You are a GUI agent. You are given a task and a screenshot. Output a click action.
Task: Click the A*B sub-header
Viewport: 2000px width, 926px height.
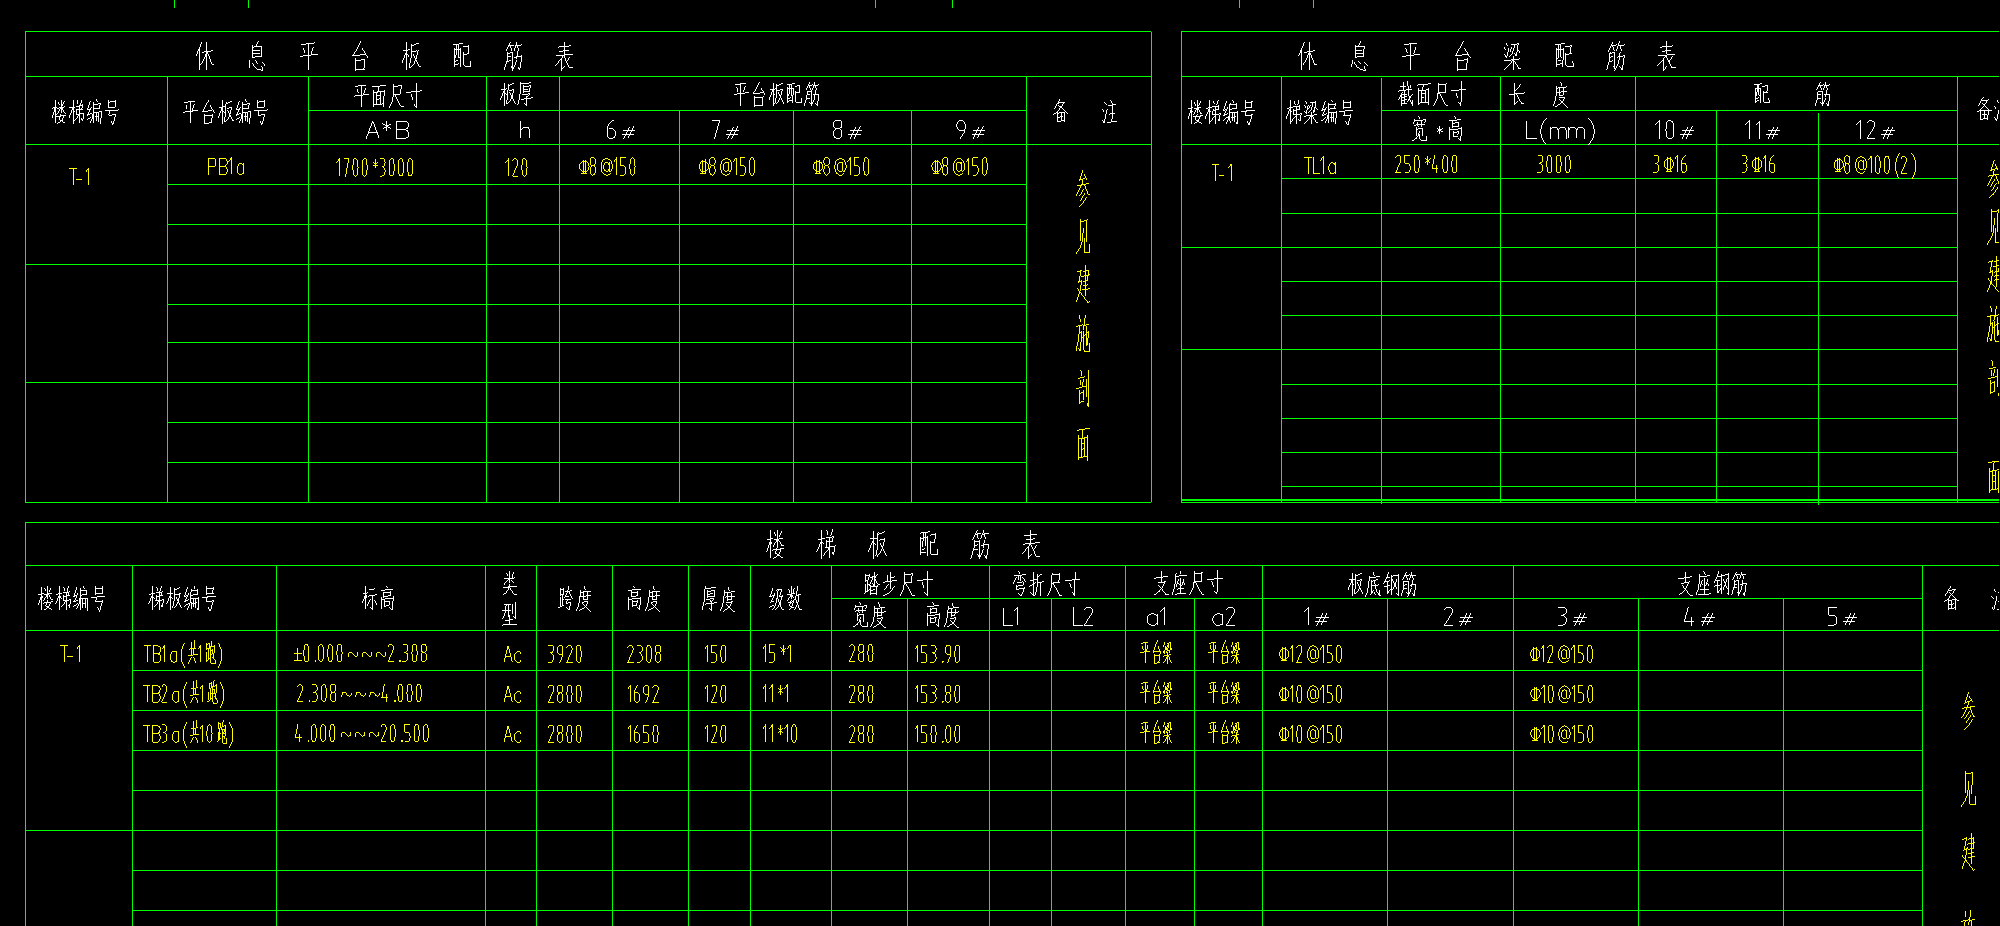388,130
